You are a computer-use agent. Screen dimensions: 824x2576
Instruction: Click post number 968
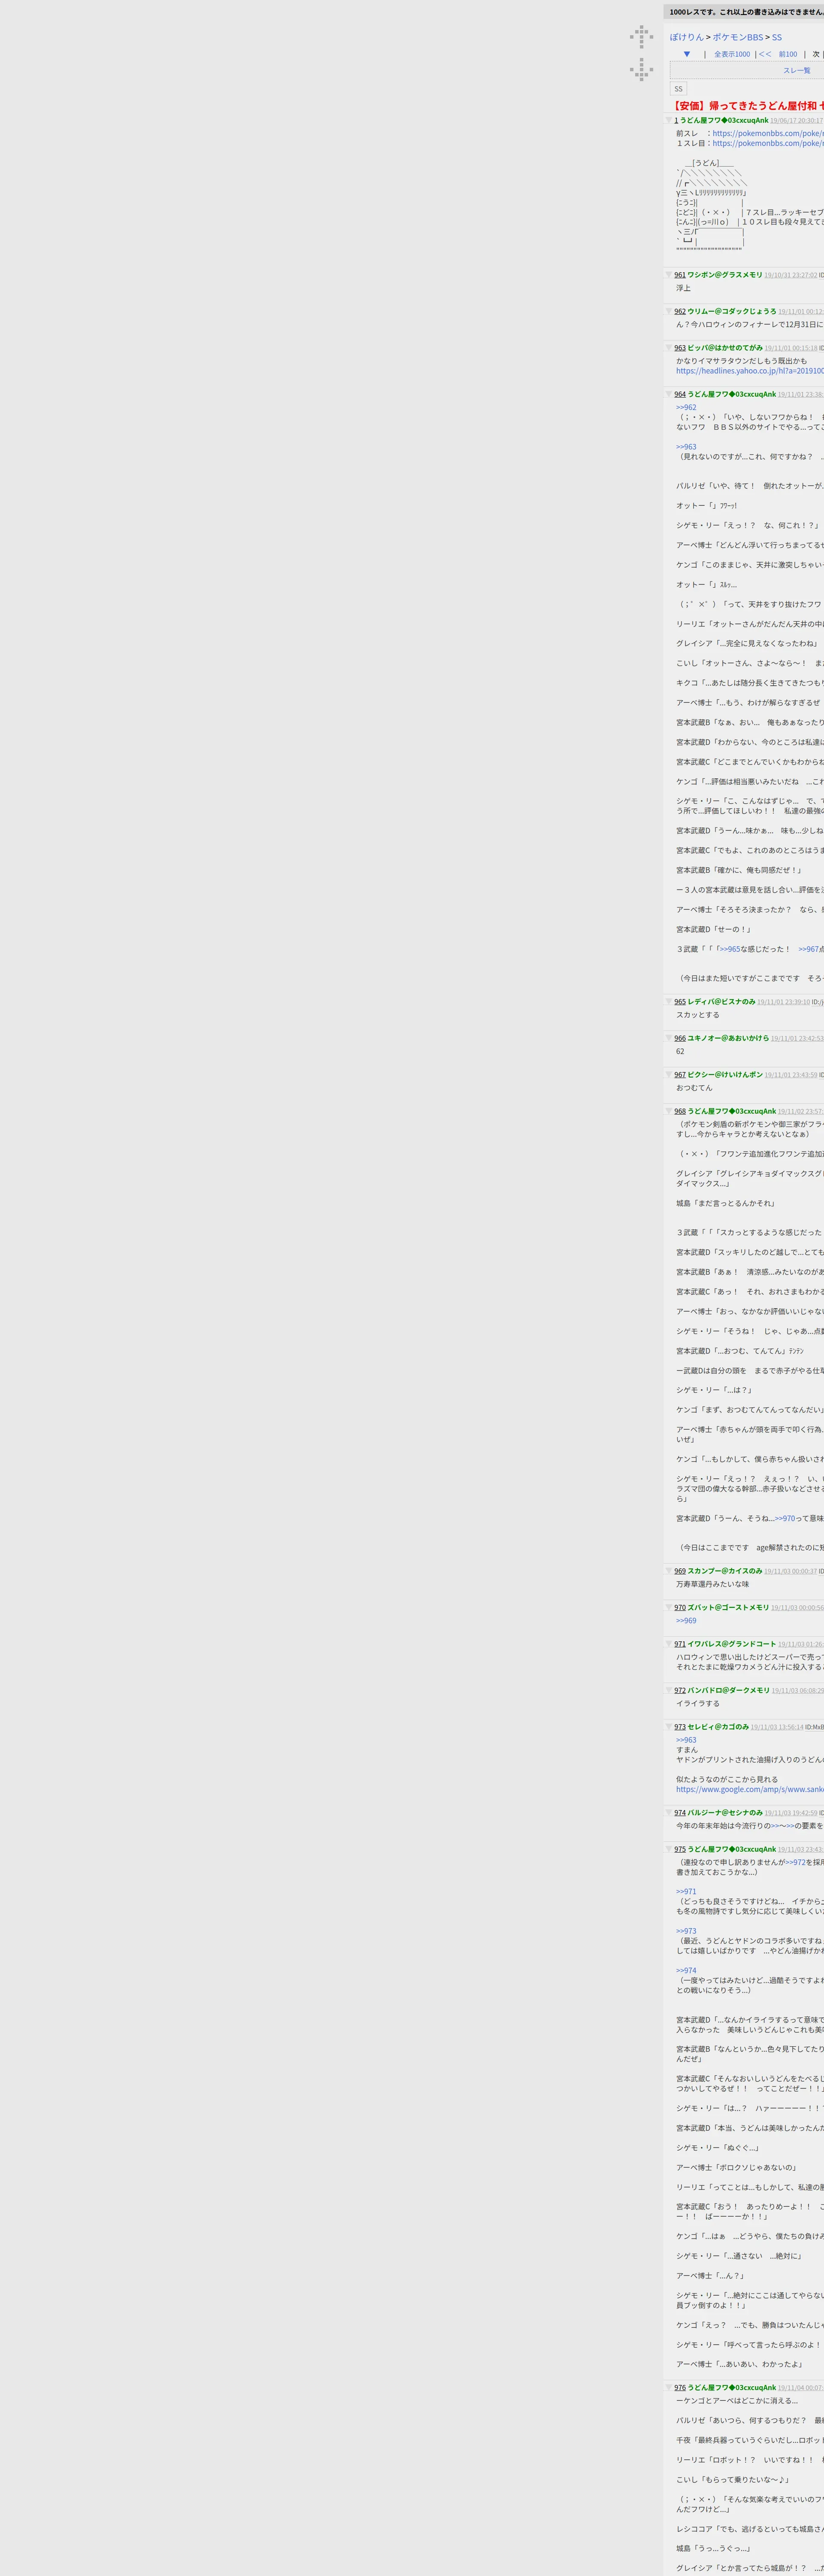click(680, 1111)
